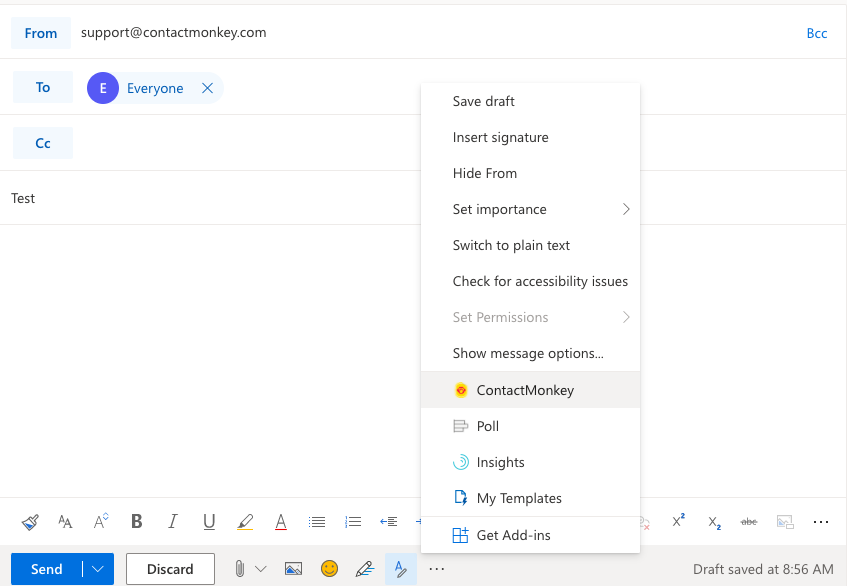Launch the ContactMonkey add-in
The width and height of the screenshot is (847, 586).
click(530, 390)
